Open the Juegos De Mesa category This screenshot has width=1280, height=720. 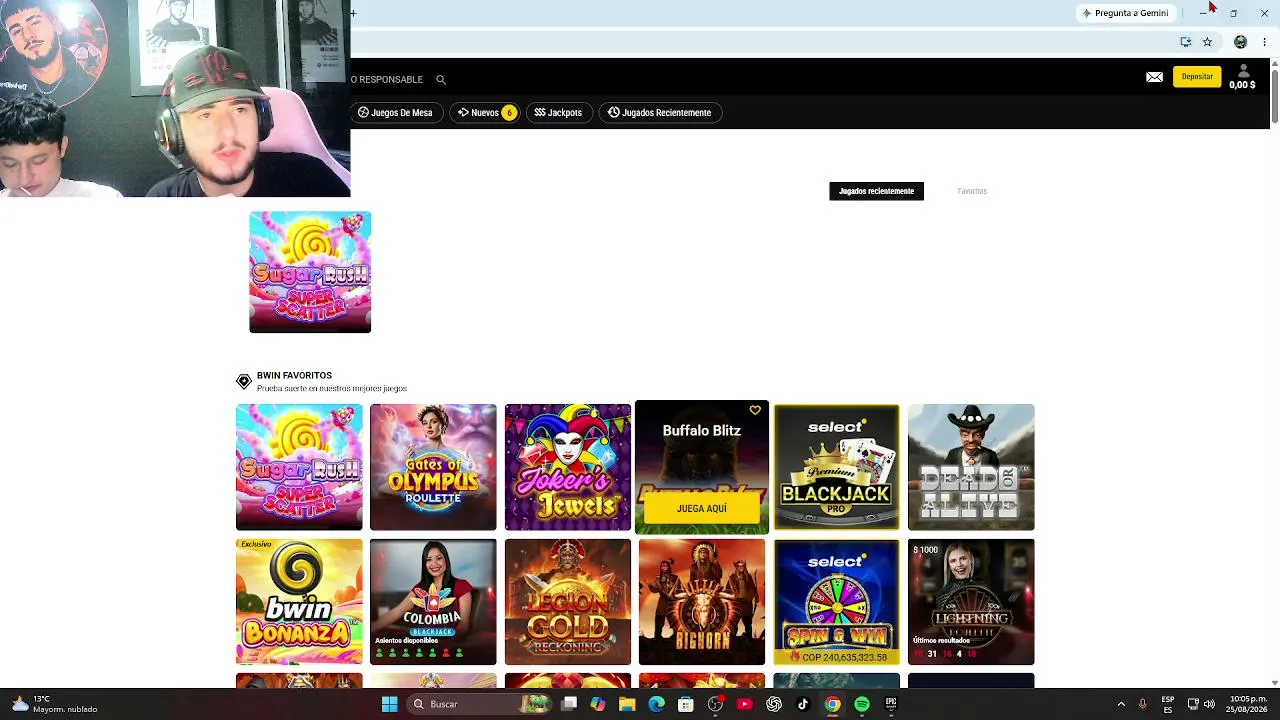[x=395, y=113]
